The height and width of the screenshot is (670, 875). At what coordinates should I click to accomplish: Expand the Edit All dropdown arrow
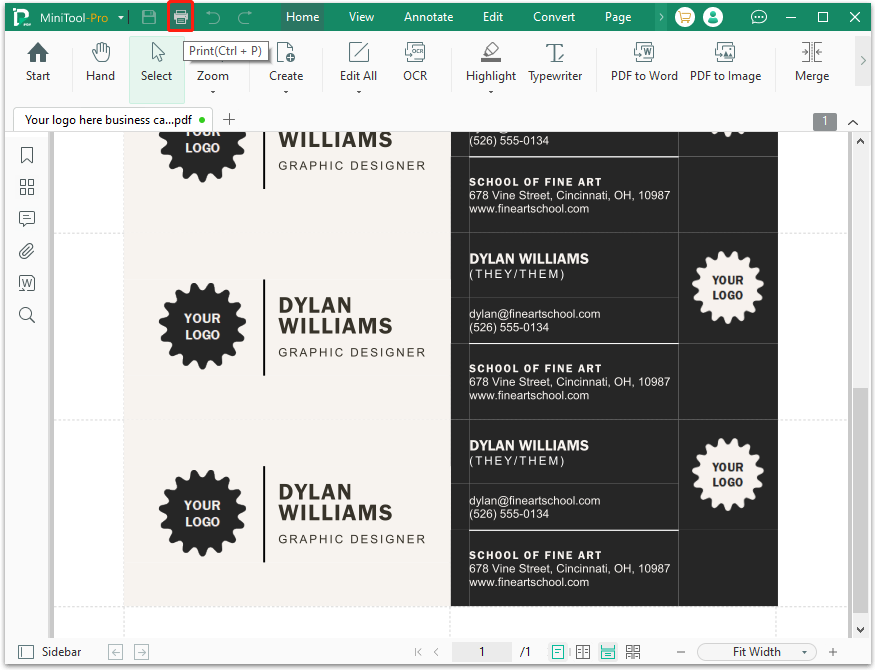(358, 91)
